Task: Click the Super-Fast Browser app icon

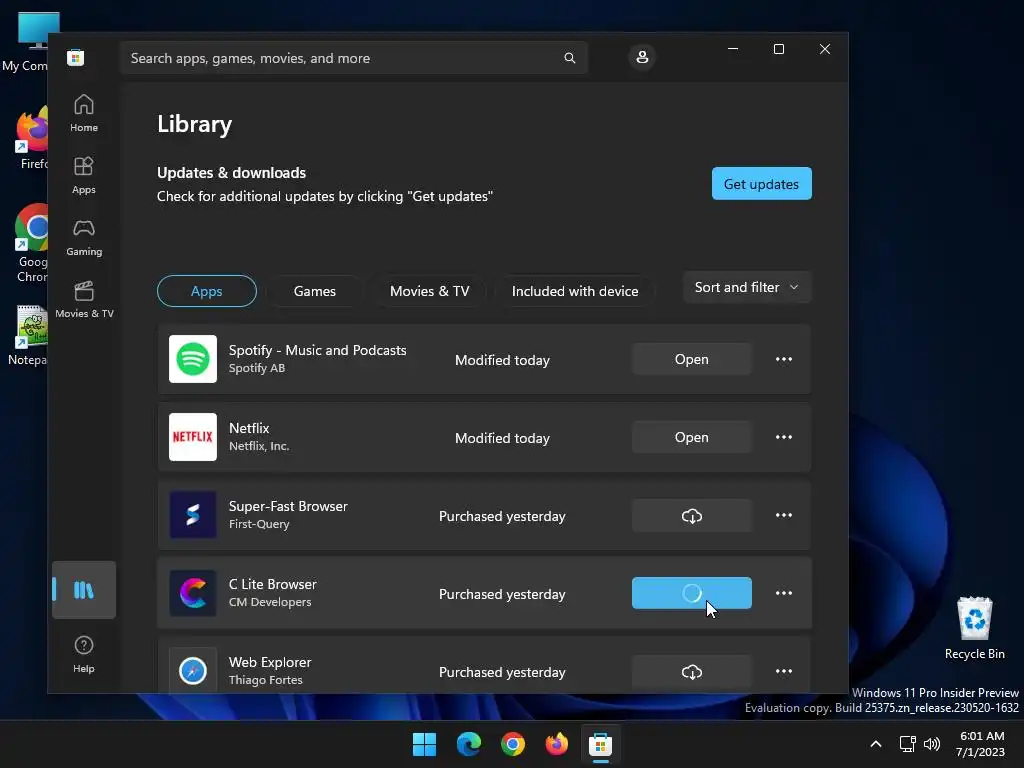Action: click(x=193, y=515)
